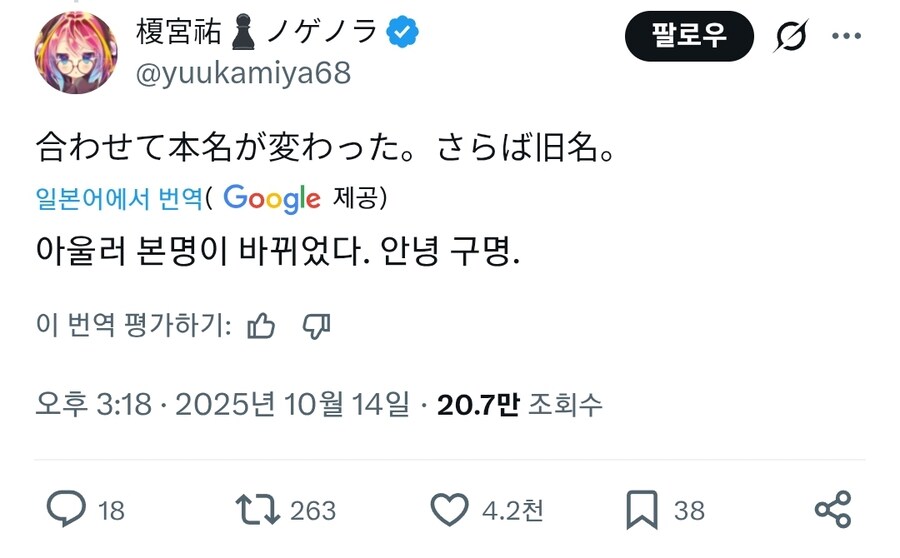Click the 일본어에서 번역 link

[118, 198]
